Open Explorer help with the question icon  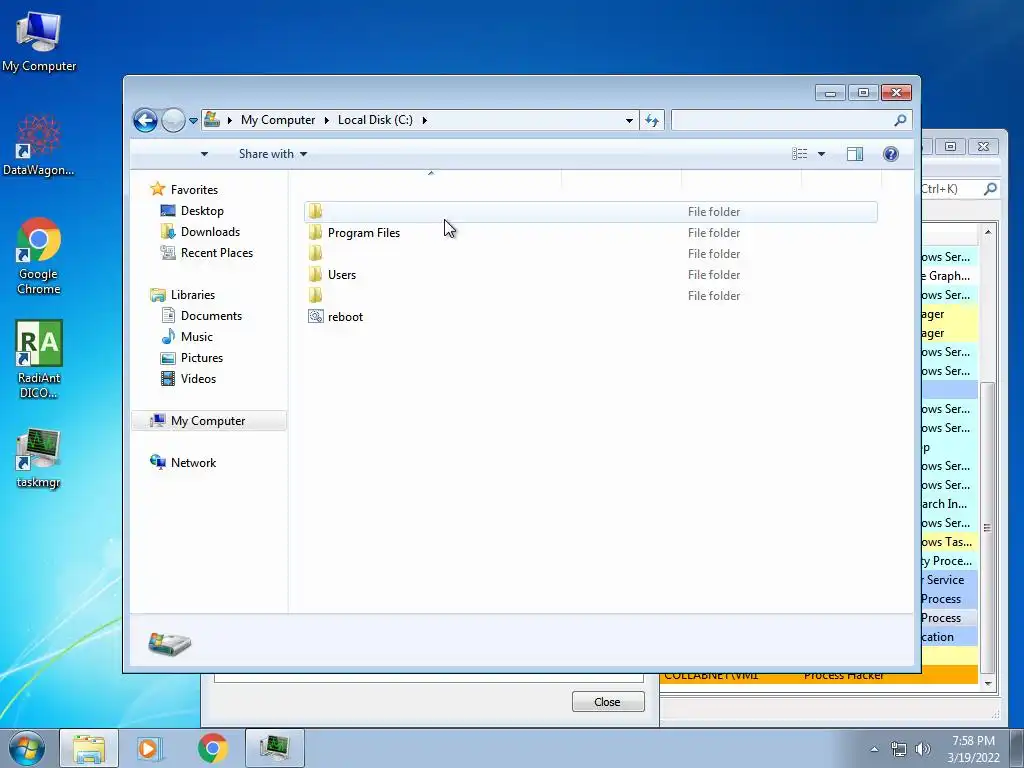[891, 154]
